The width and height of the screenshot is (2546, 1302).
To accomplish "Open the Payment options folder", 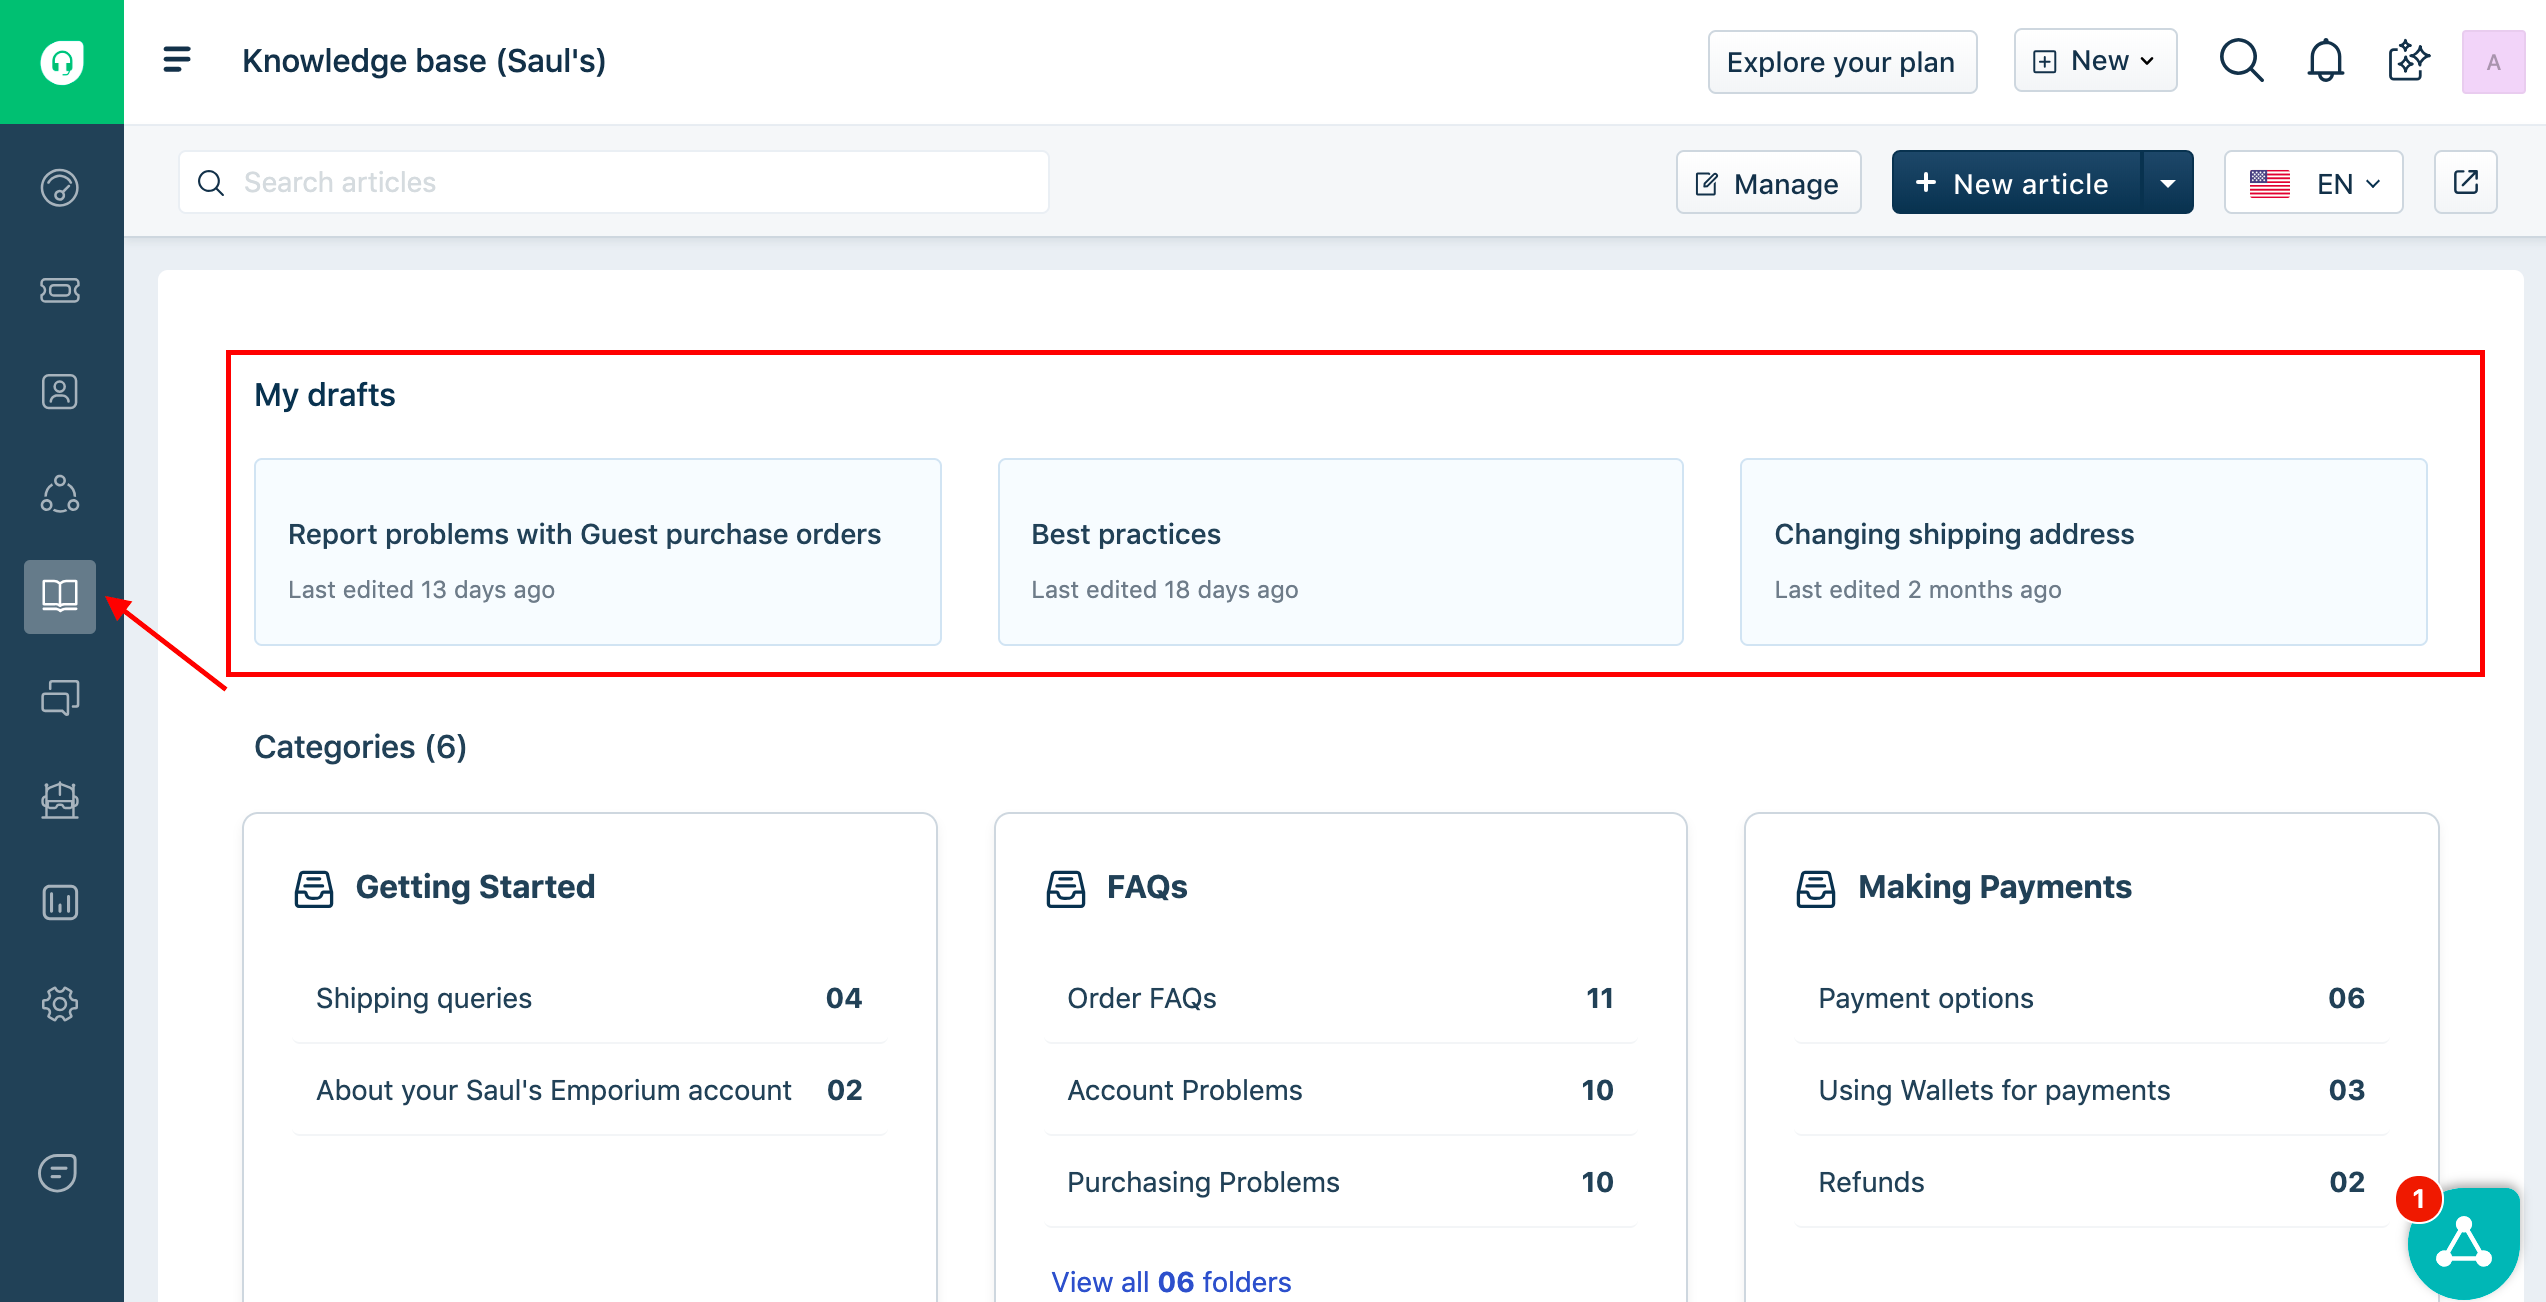I will pos(1925,998).
